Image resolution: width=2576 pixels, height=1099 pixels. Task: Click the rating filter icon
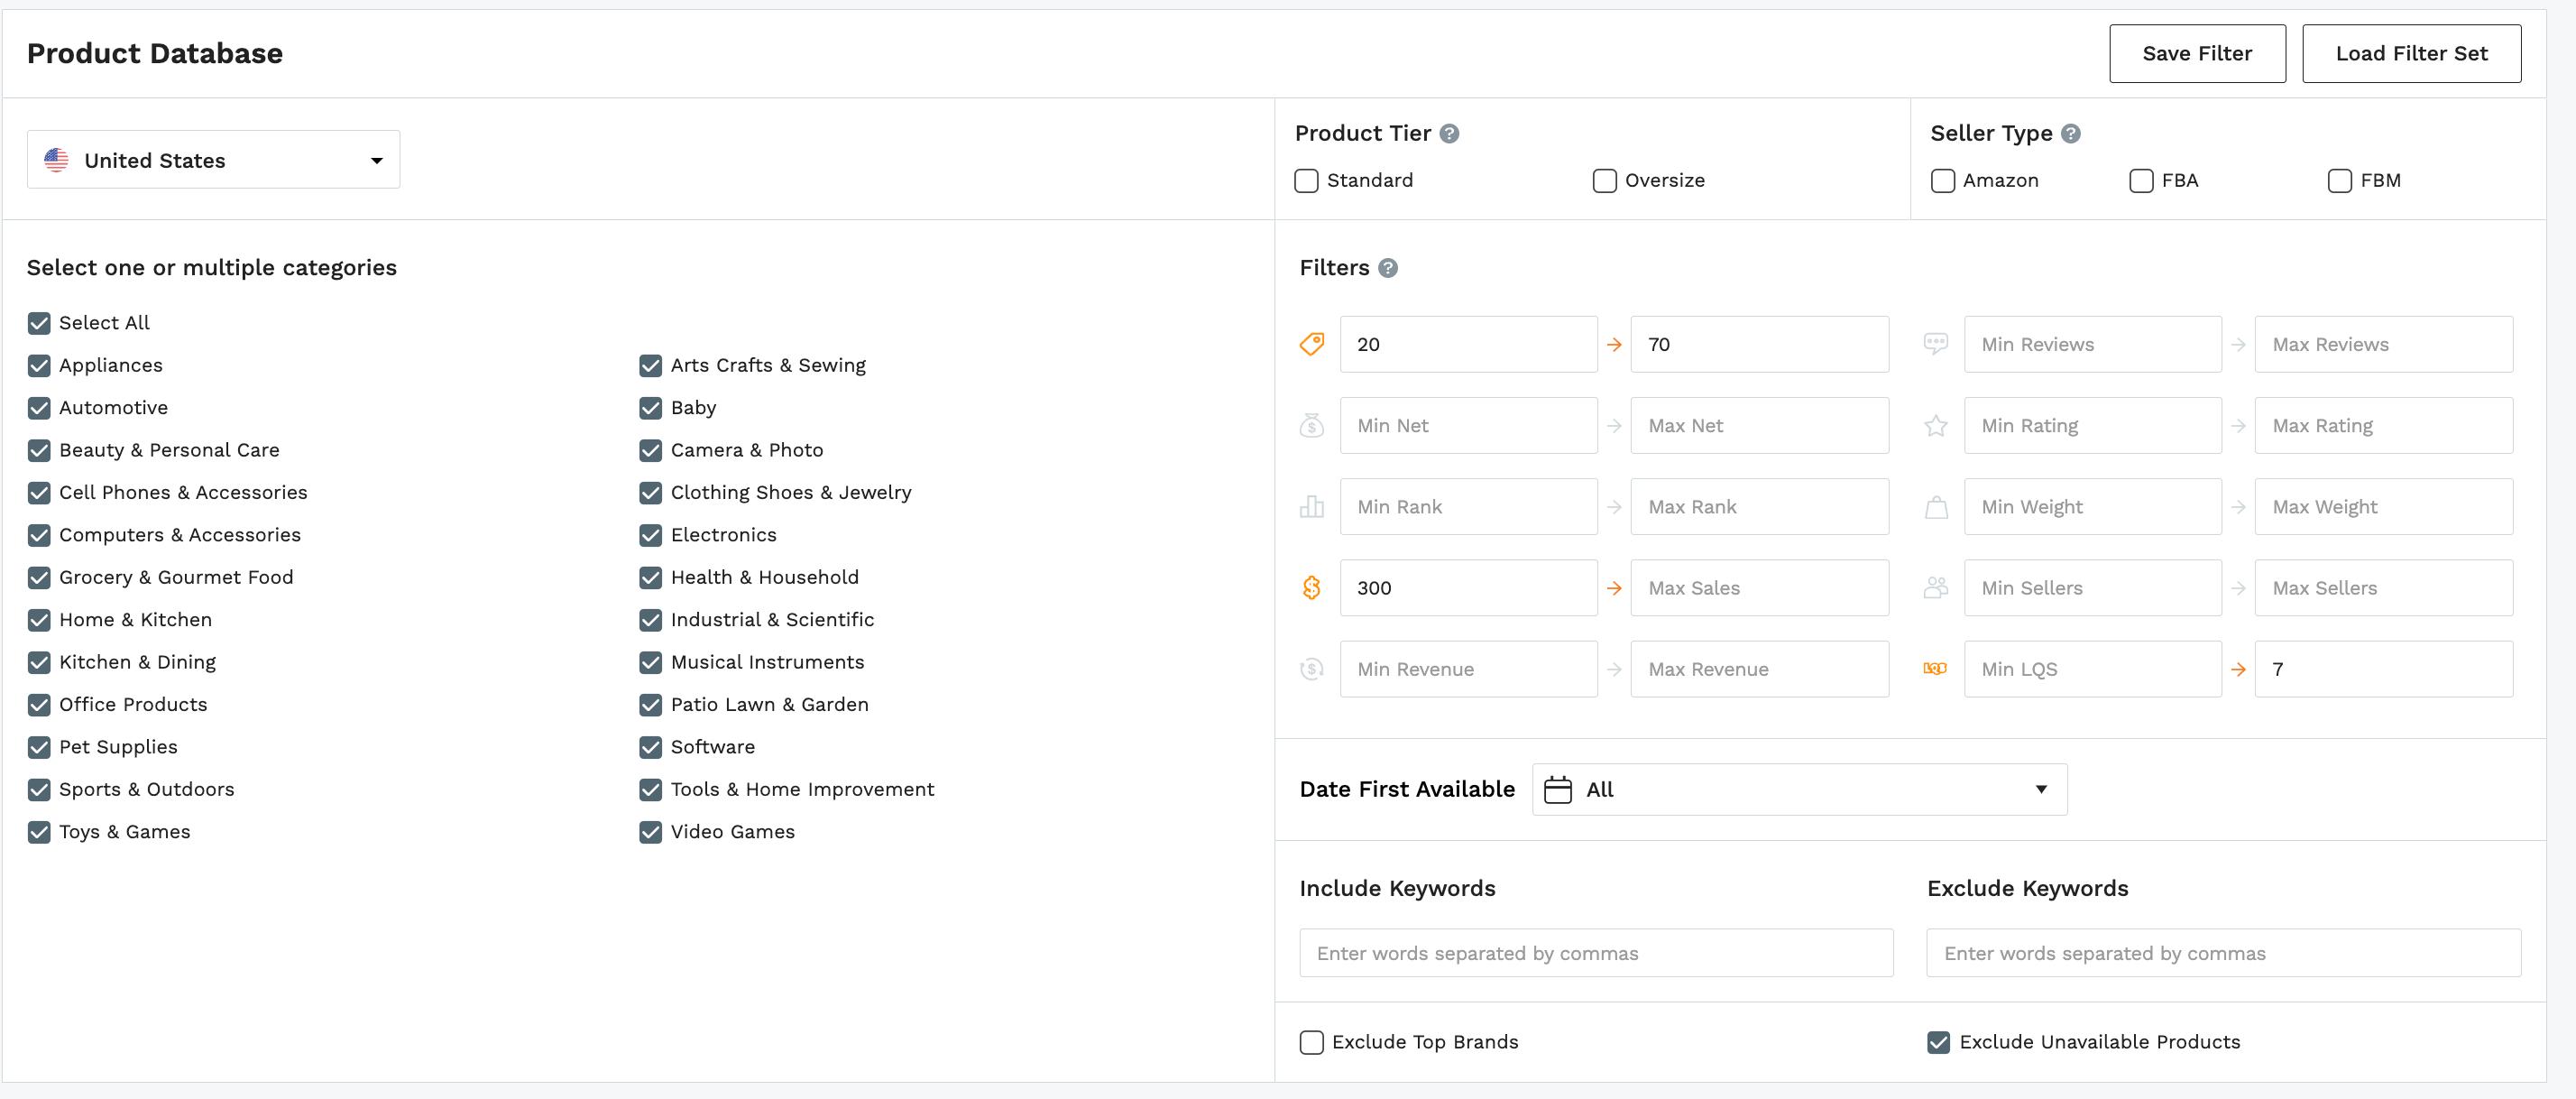point(1938,424)
